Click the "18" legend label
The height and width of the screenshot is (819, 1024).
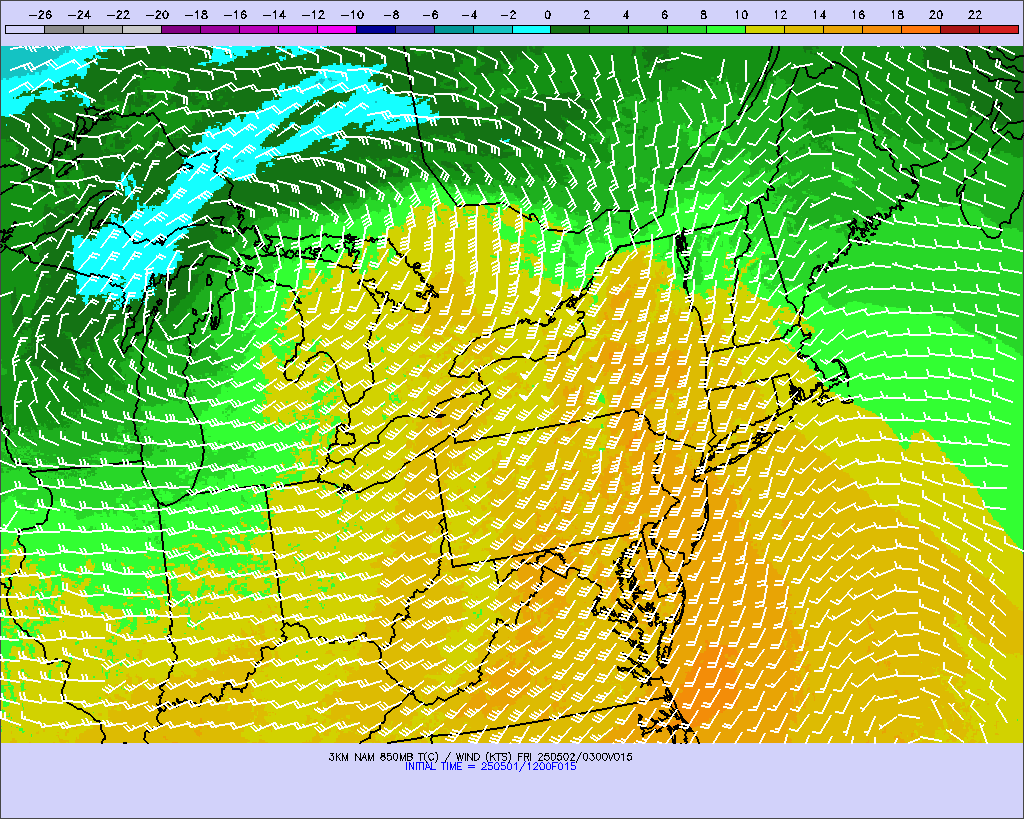coord(897,15)
